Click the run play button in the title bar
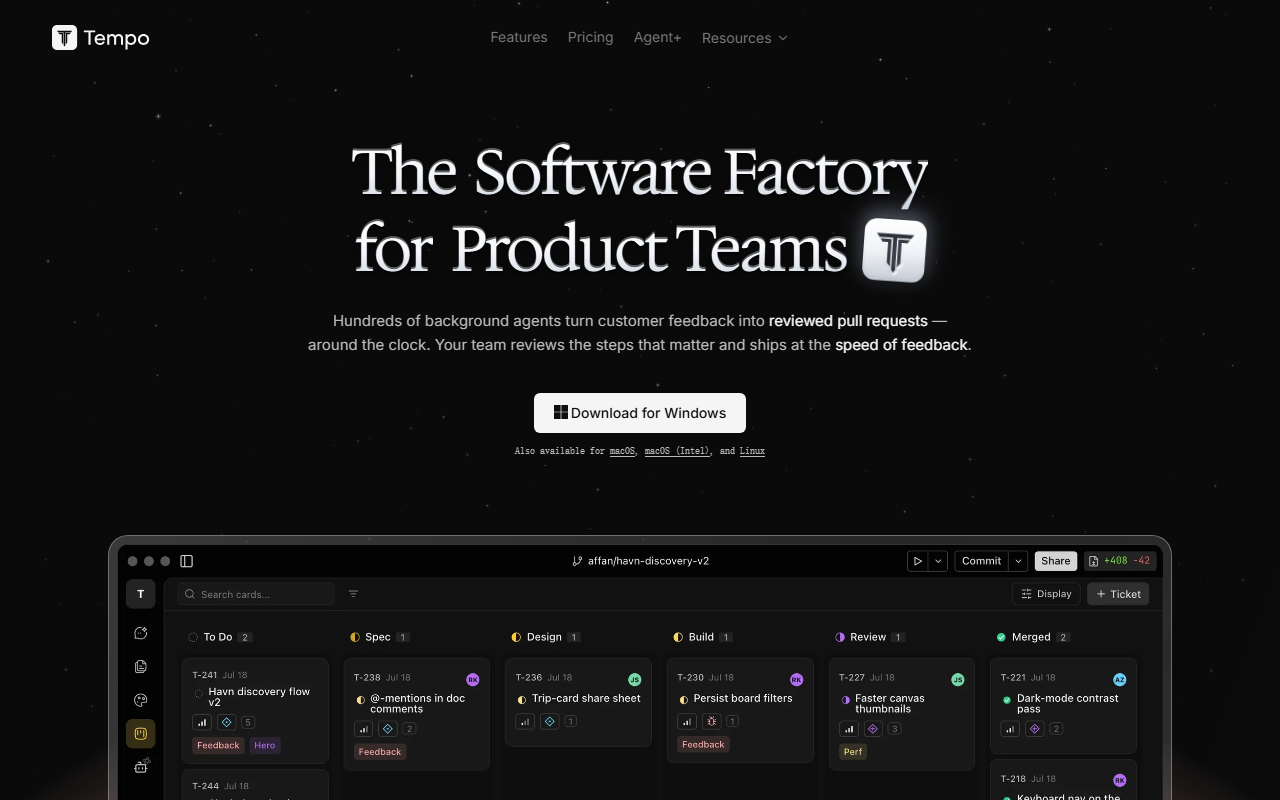This screenshot has height=800, width=1280. [917, 561]
